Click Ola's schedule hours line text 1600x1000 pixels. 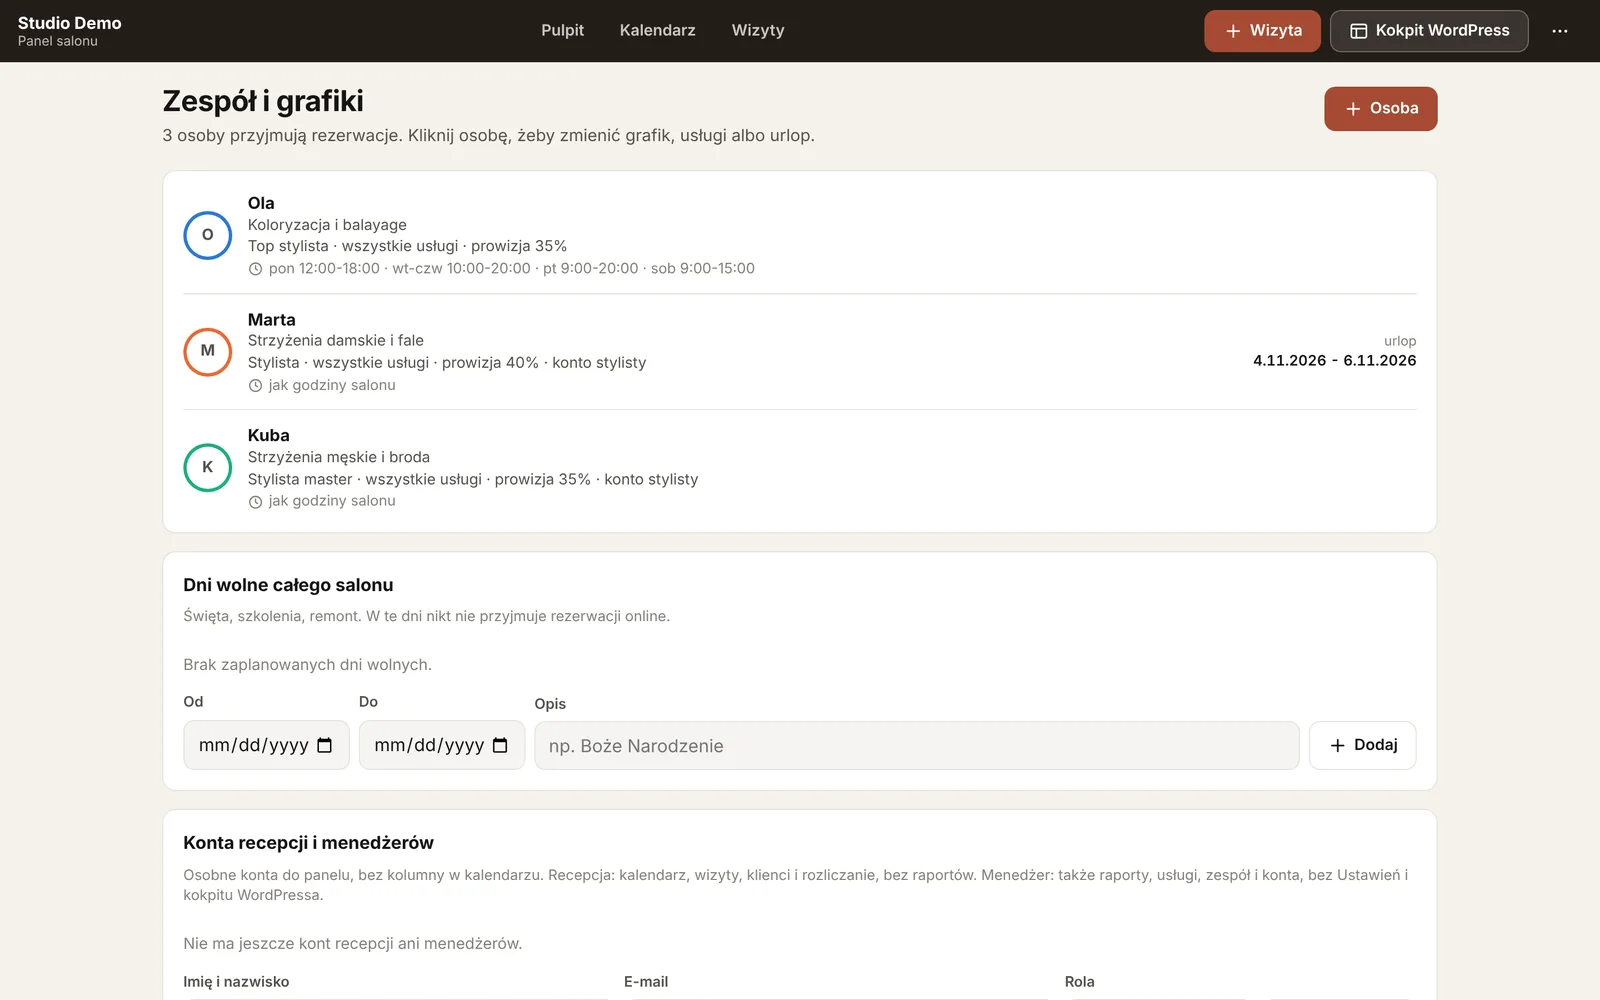pyautogui.click(x=511, y=269)
